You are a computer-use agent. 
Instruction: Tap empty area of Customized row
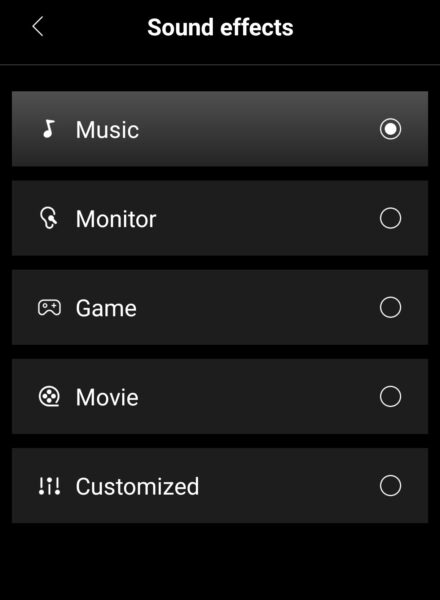pyautogui.click(x=287, y=486)
